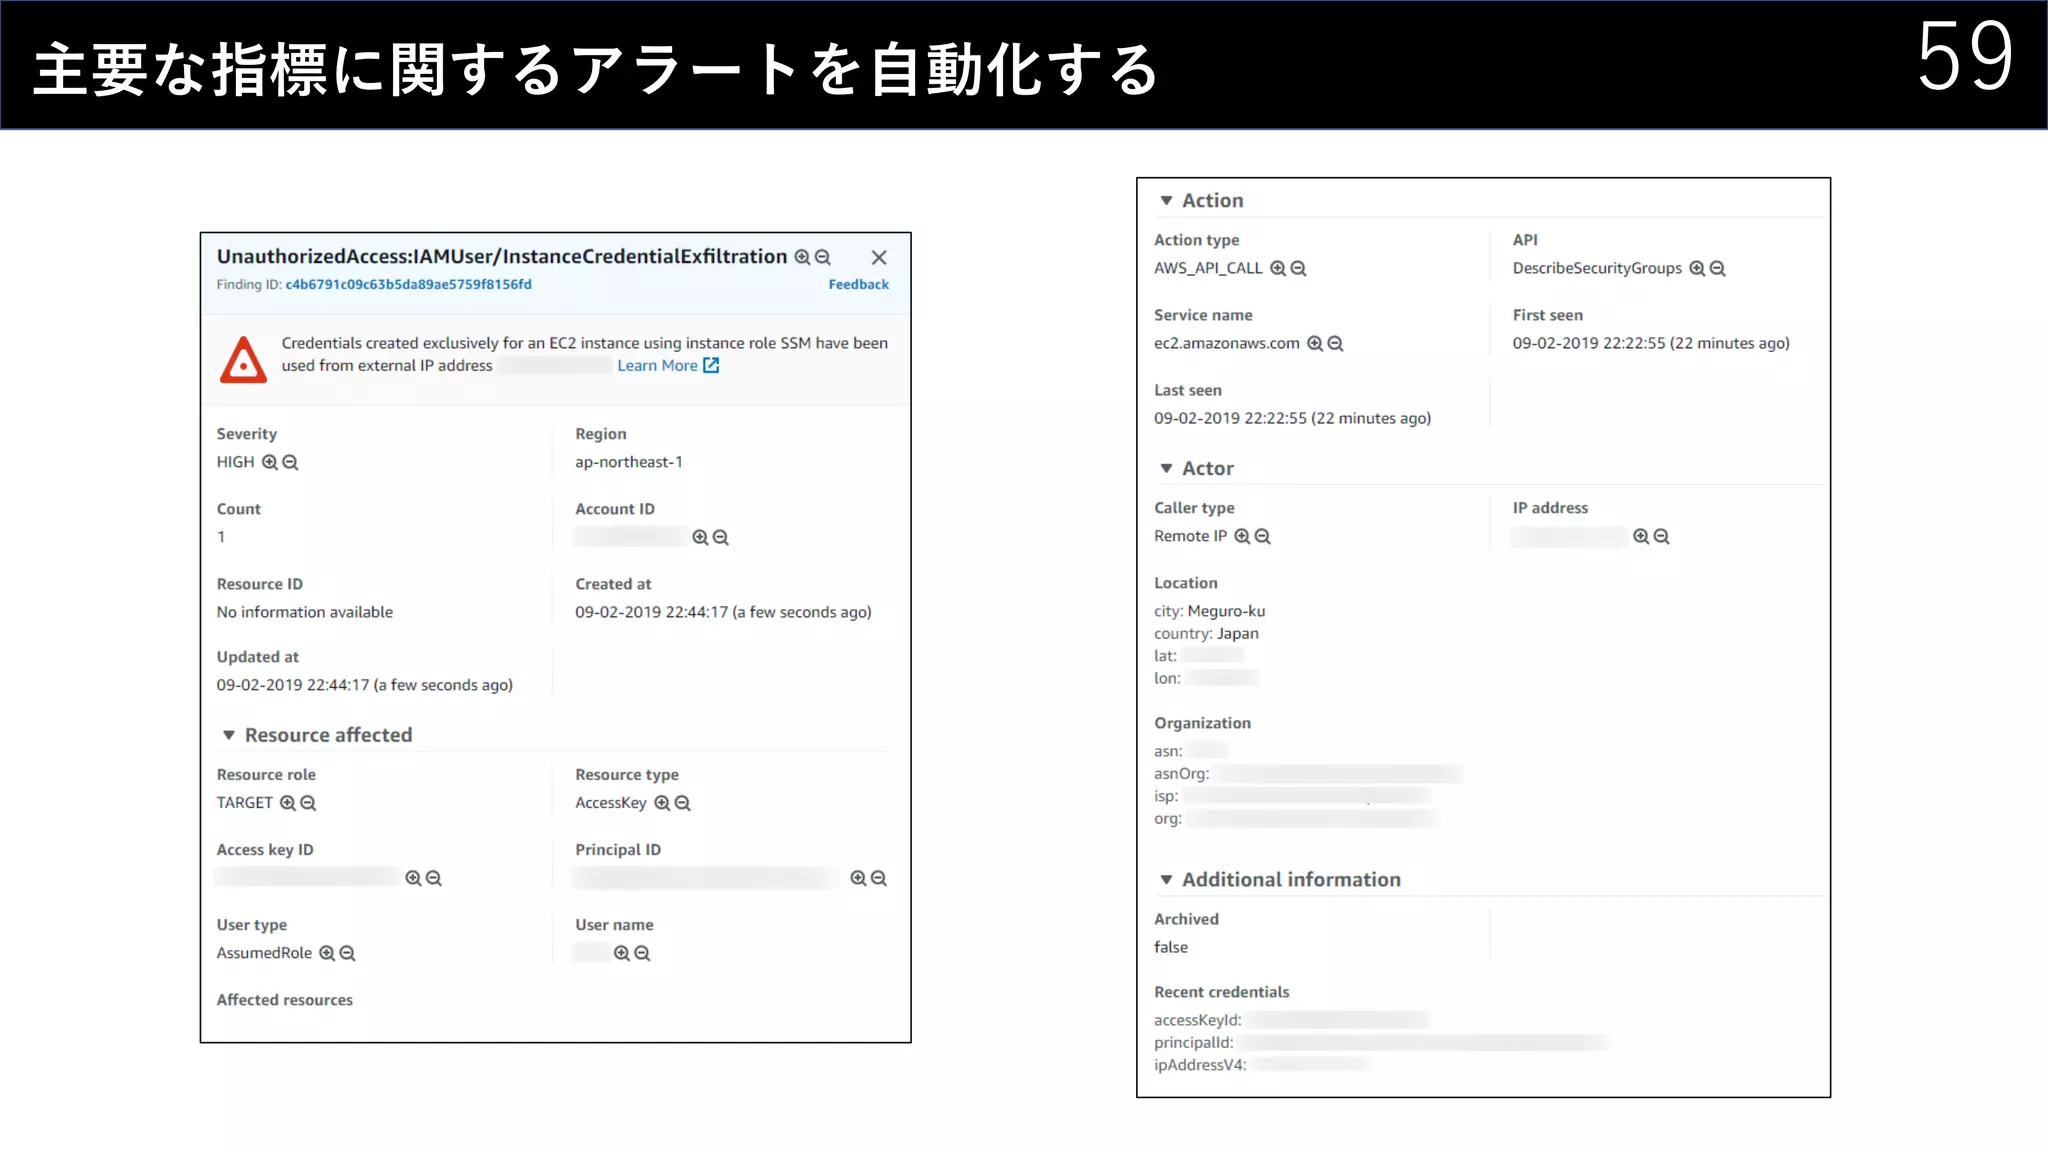Exclude filter on Access key ID

433,878
